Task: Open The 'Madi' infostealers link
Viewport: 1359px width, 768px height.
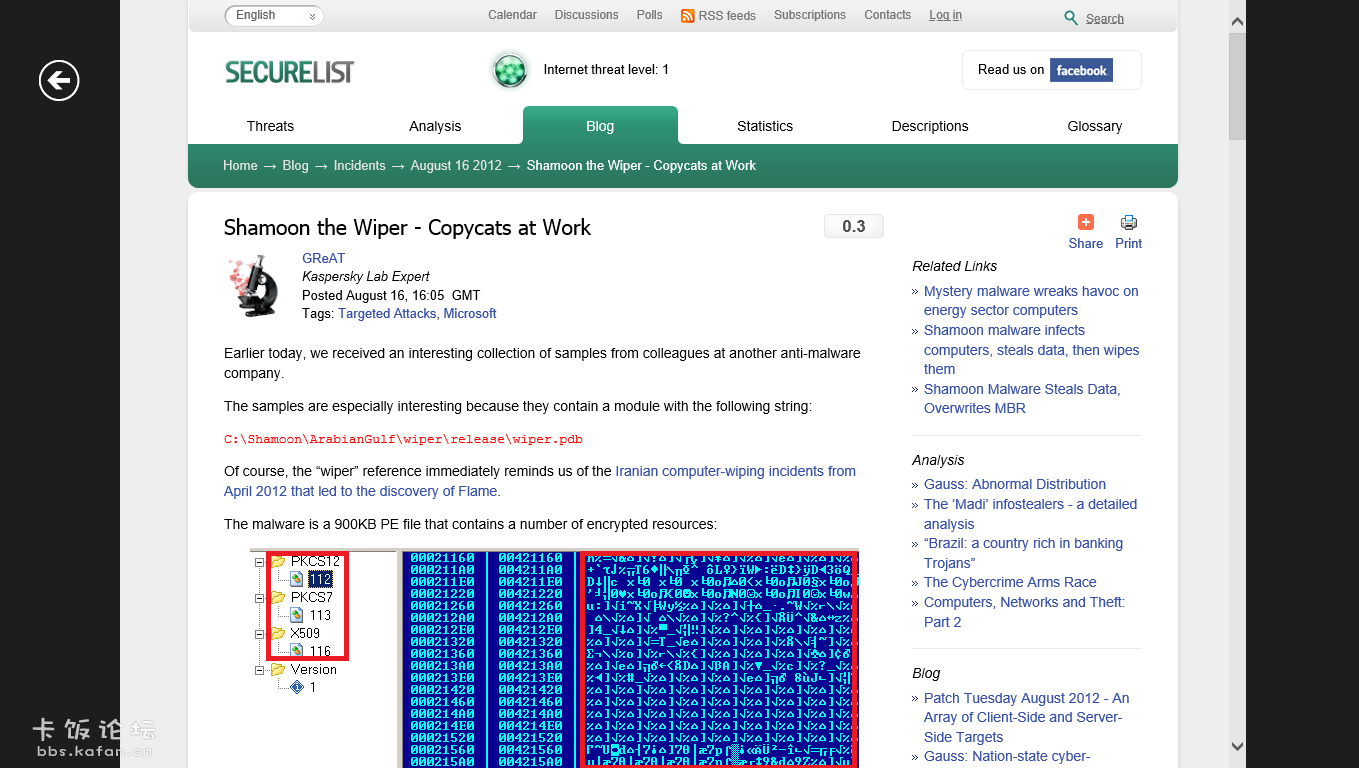Action: 1030,514
